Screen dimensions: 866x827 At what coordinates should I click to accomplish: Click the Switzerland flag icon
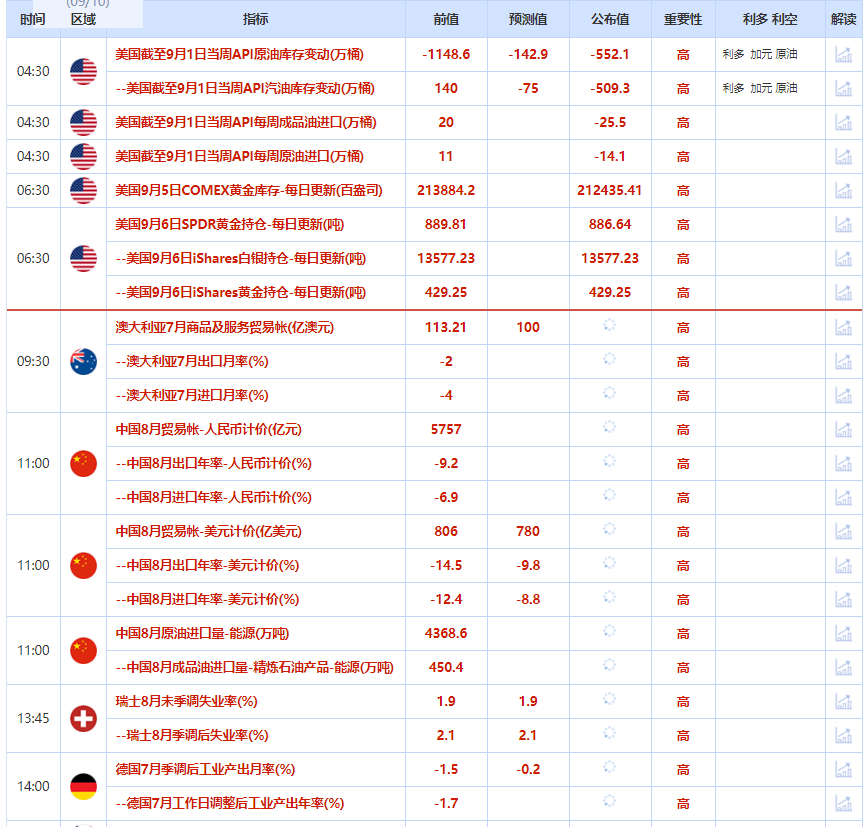(x=84, y=718)
